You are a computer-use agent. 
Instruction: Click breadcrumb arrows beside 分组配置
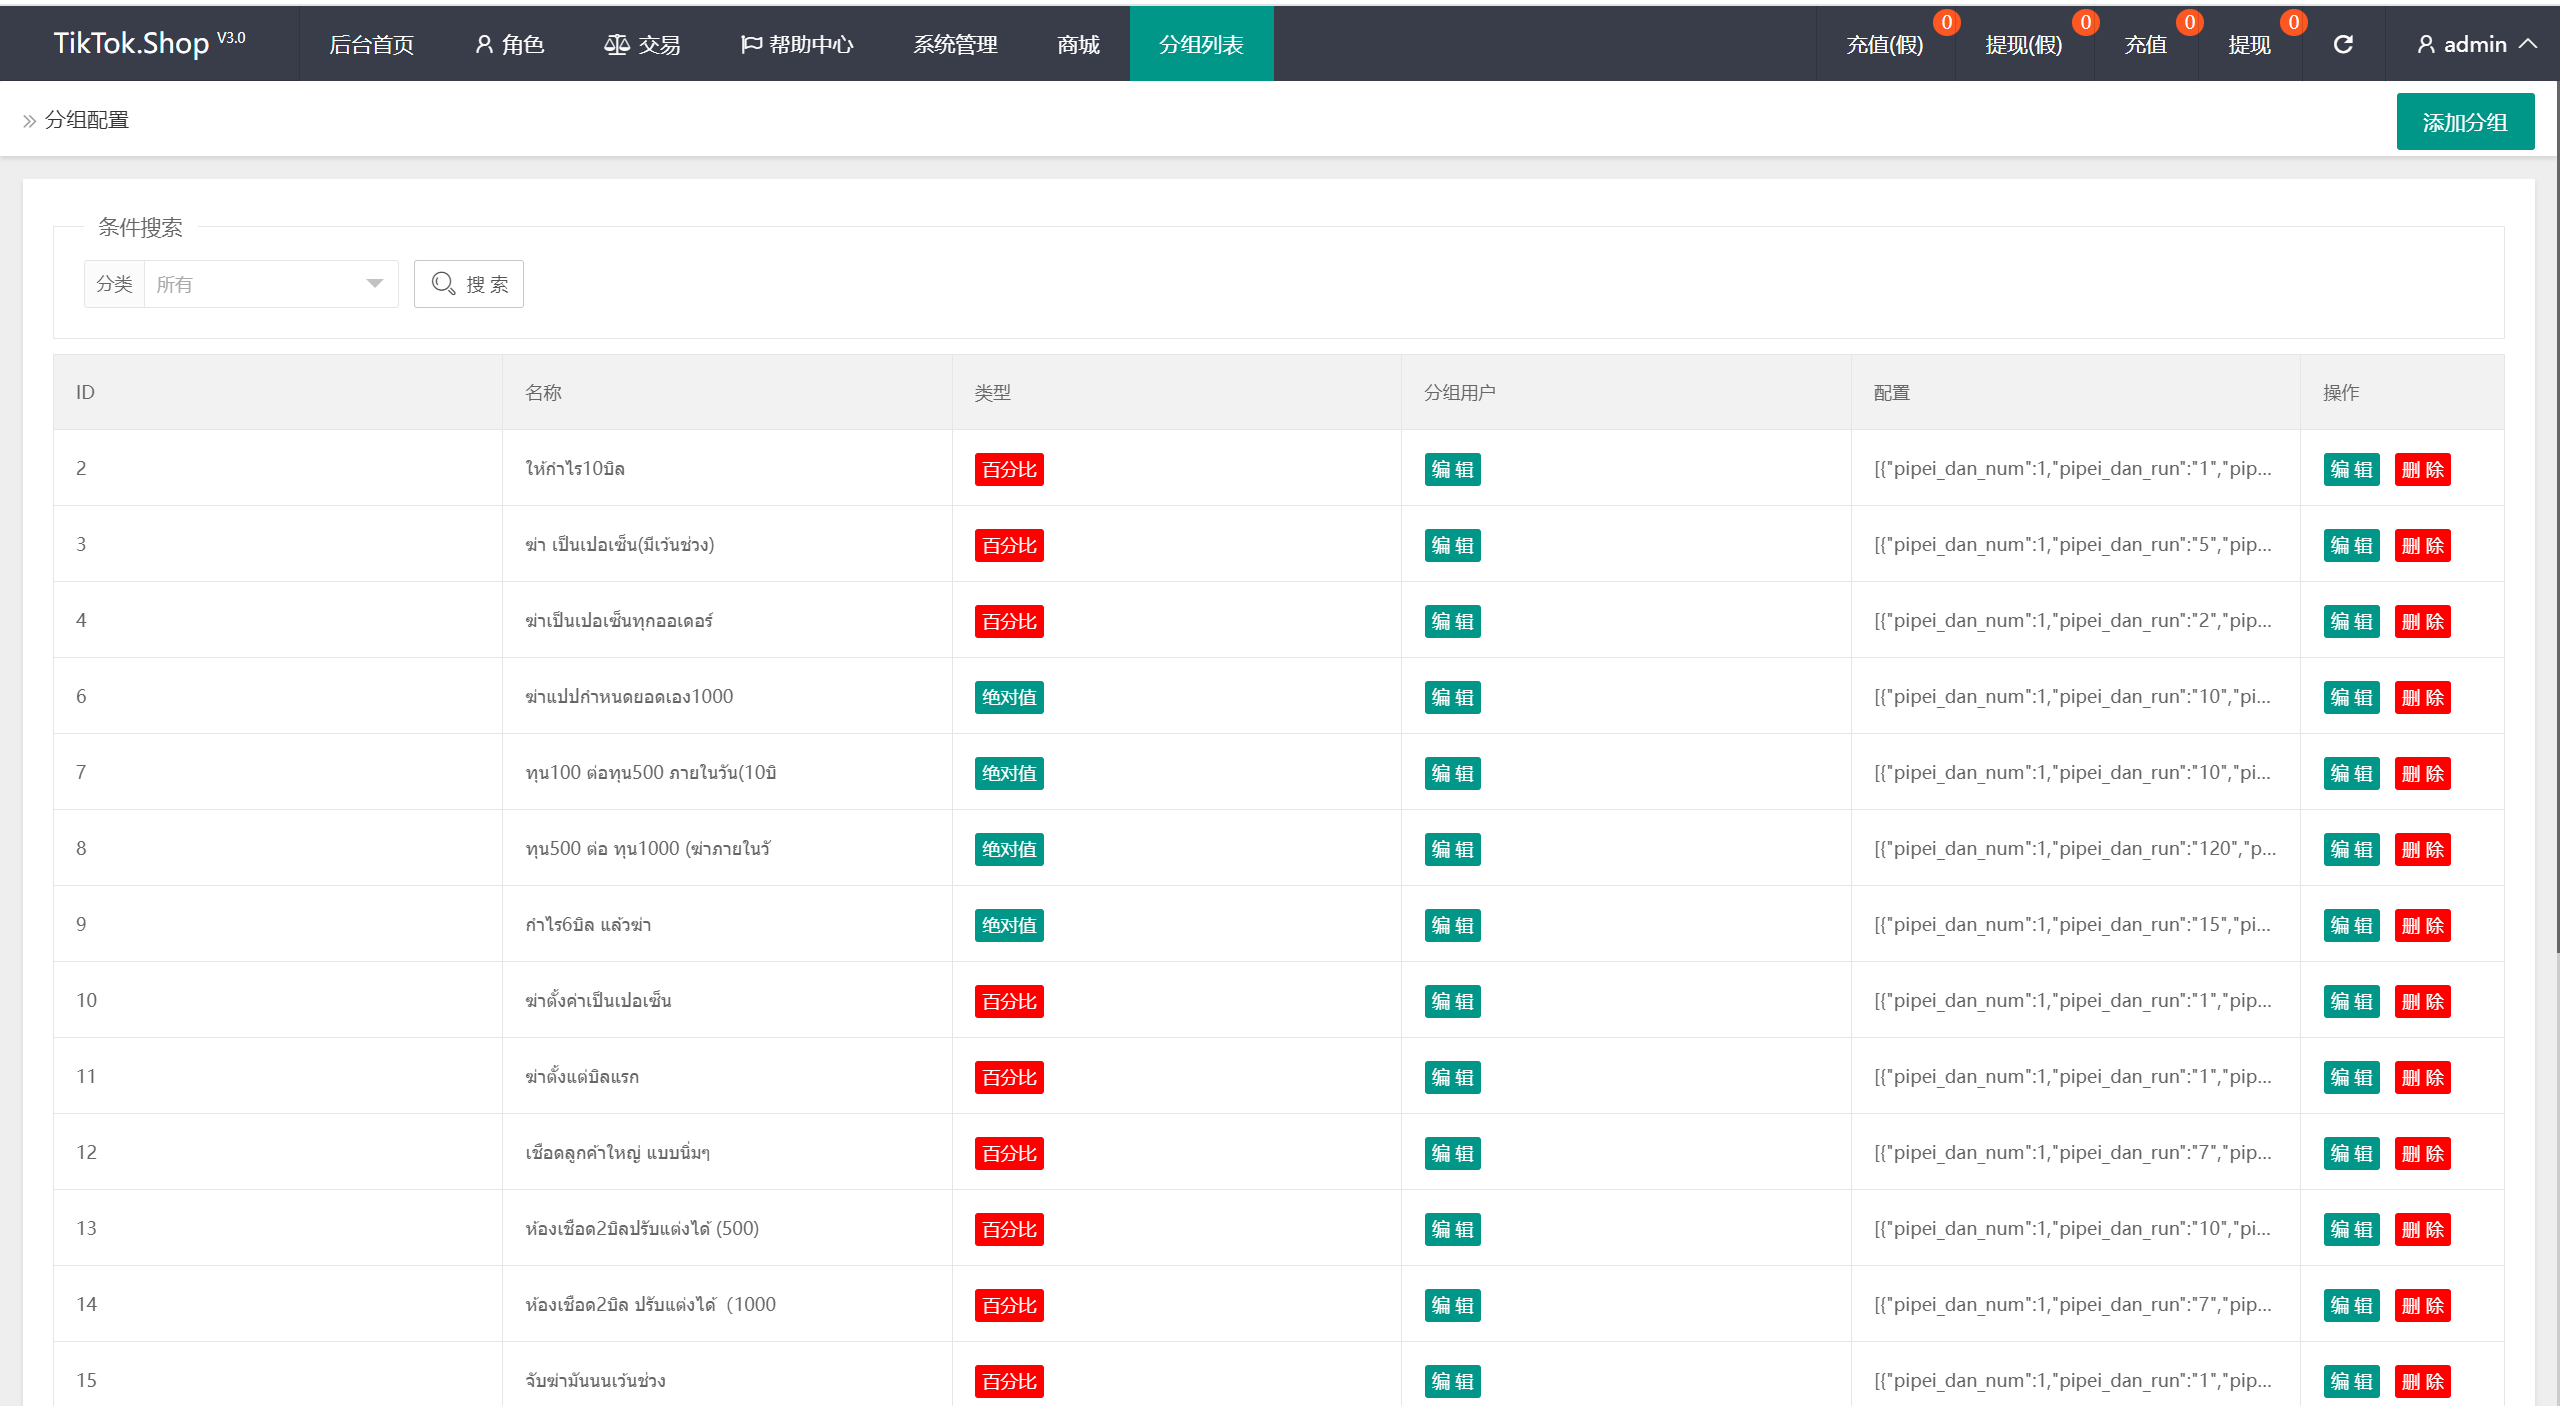pos(29,121)
